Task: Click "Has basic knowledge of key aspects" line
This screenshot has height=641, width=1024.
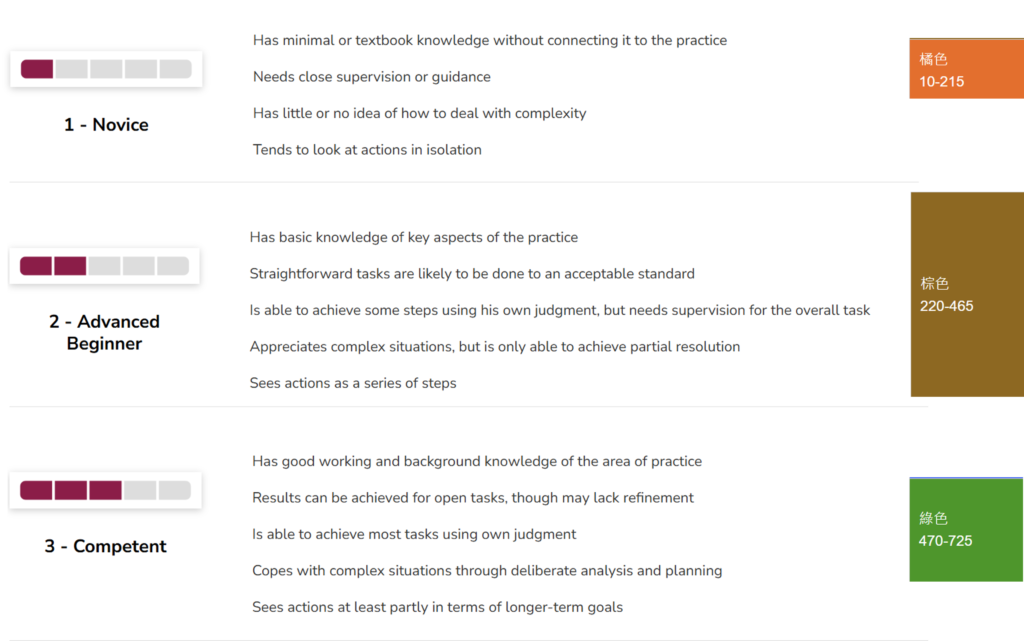Action: point(414,237)
